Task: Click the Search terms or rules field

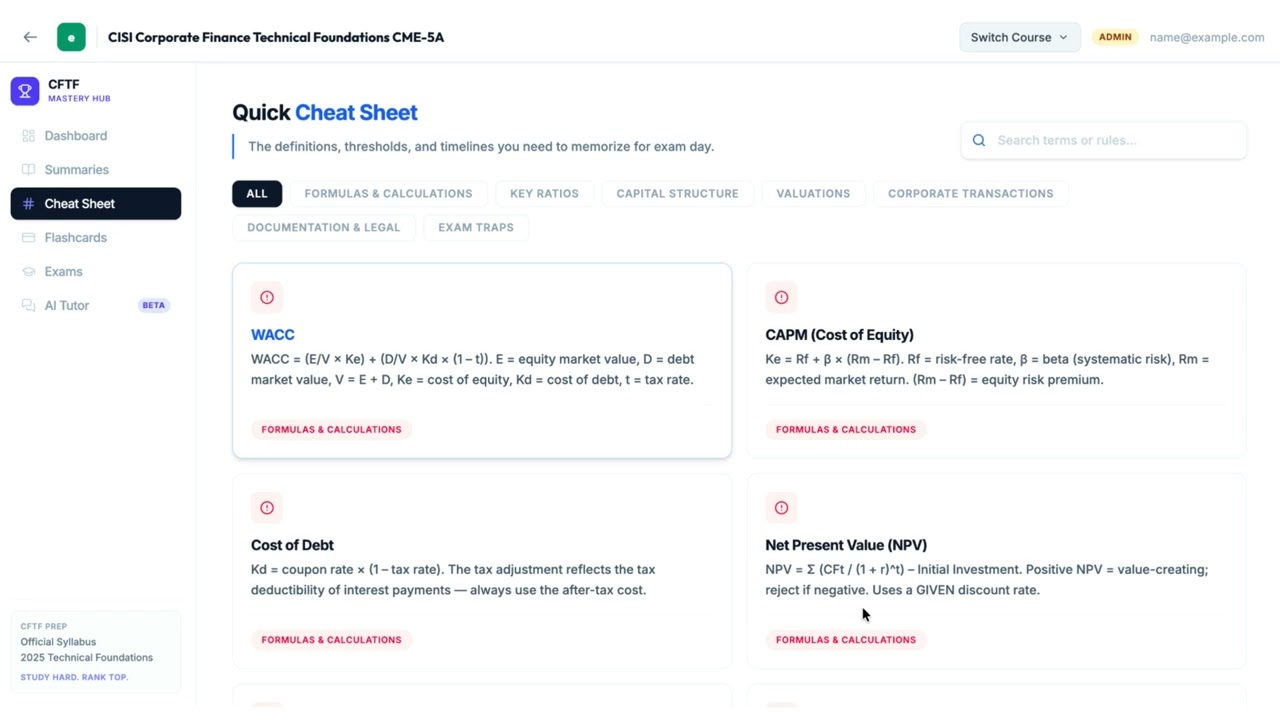Action: click(x=1110, y=141)
